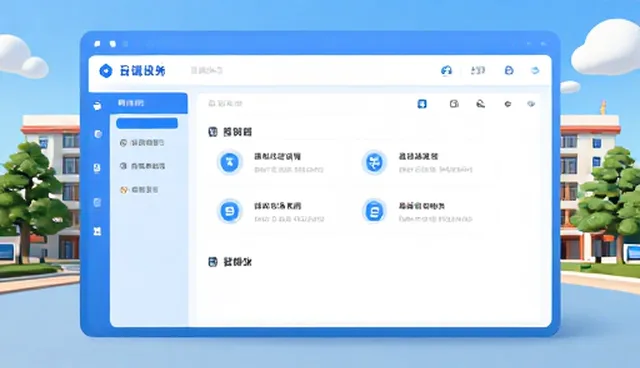Open the top-left card's round blue icon
The image size is (640, 368).
[230, 162]
